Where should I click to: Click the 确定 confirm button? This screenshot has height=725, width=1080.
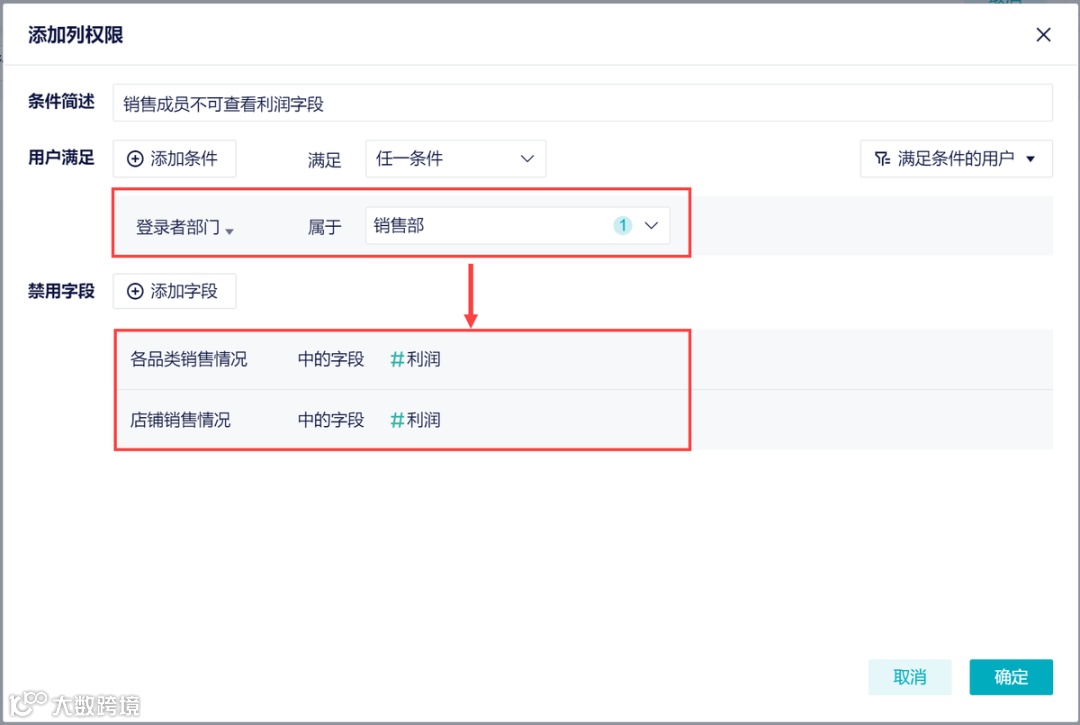pyautogui.click(x=1011, y=677)
